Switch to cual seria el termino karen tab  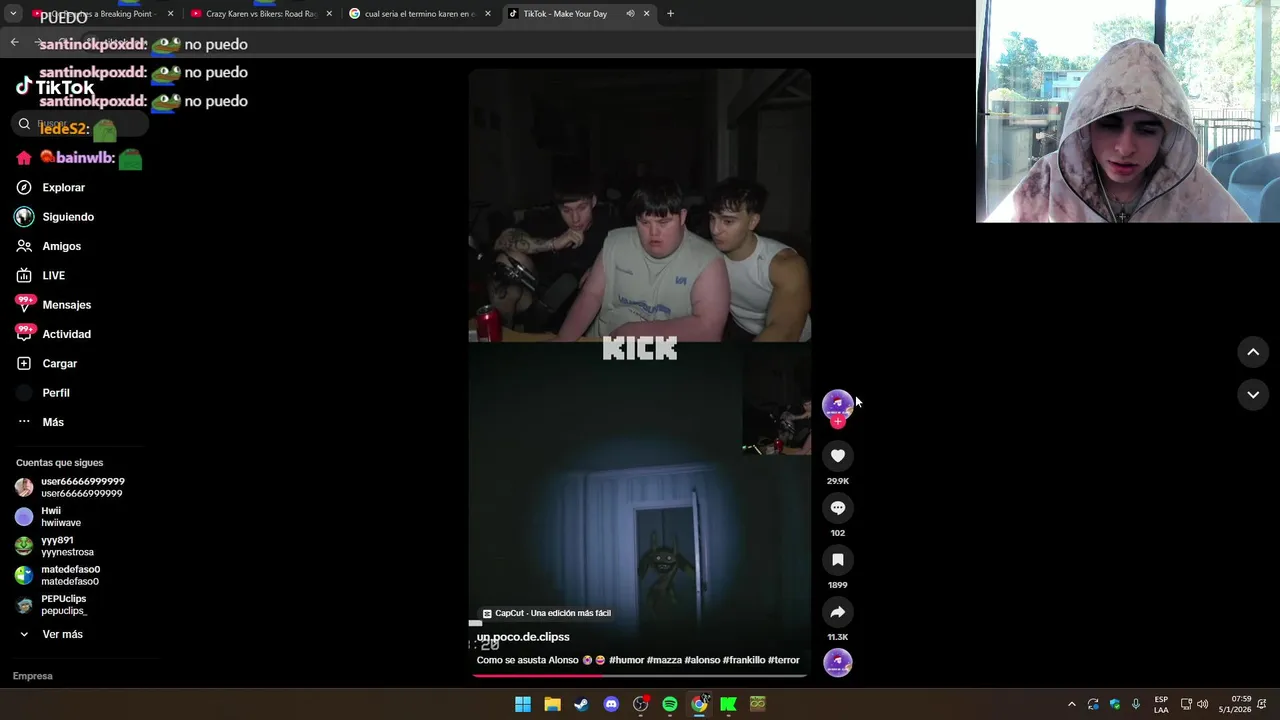(420, 14)
